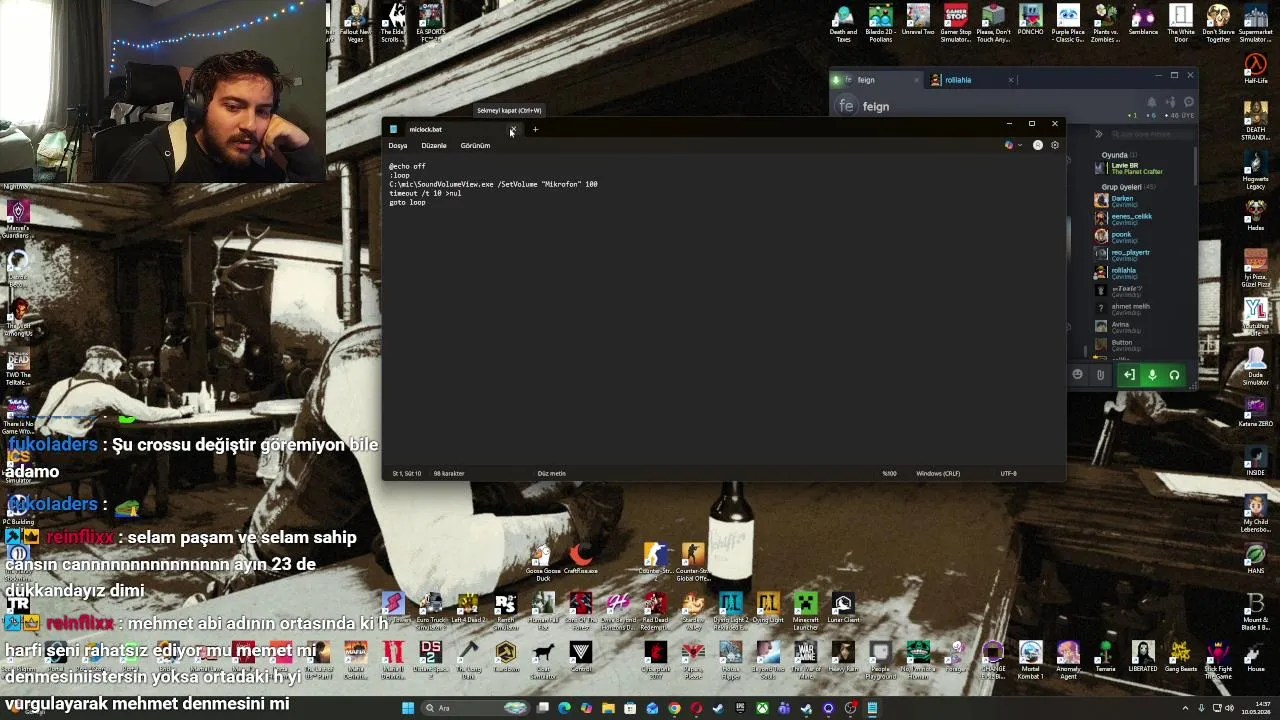Close the rolliahla chat tab
Image resolution: width=1280 pixels, height=720 pixels.
click(1010, 80)
